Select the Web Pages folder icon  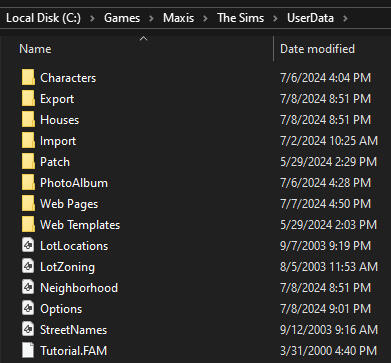[28, 204]
